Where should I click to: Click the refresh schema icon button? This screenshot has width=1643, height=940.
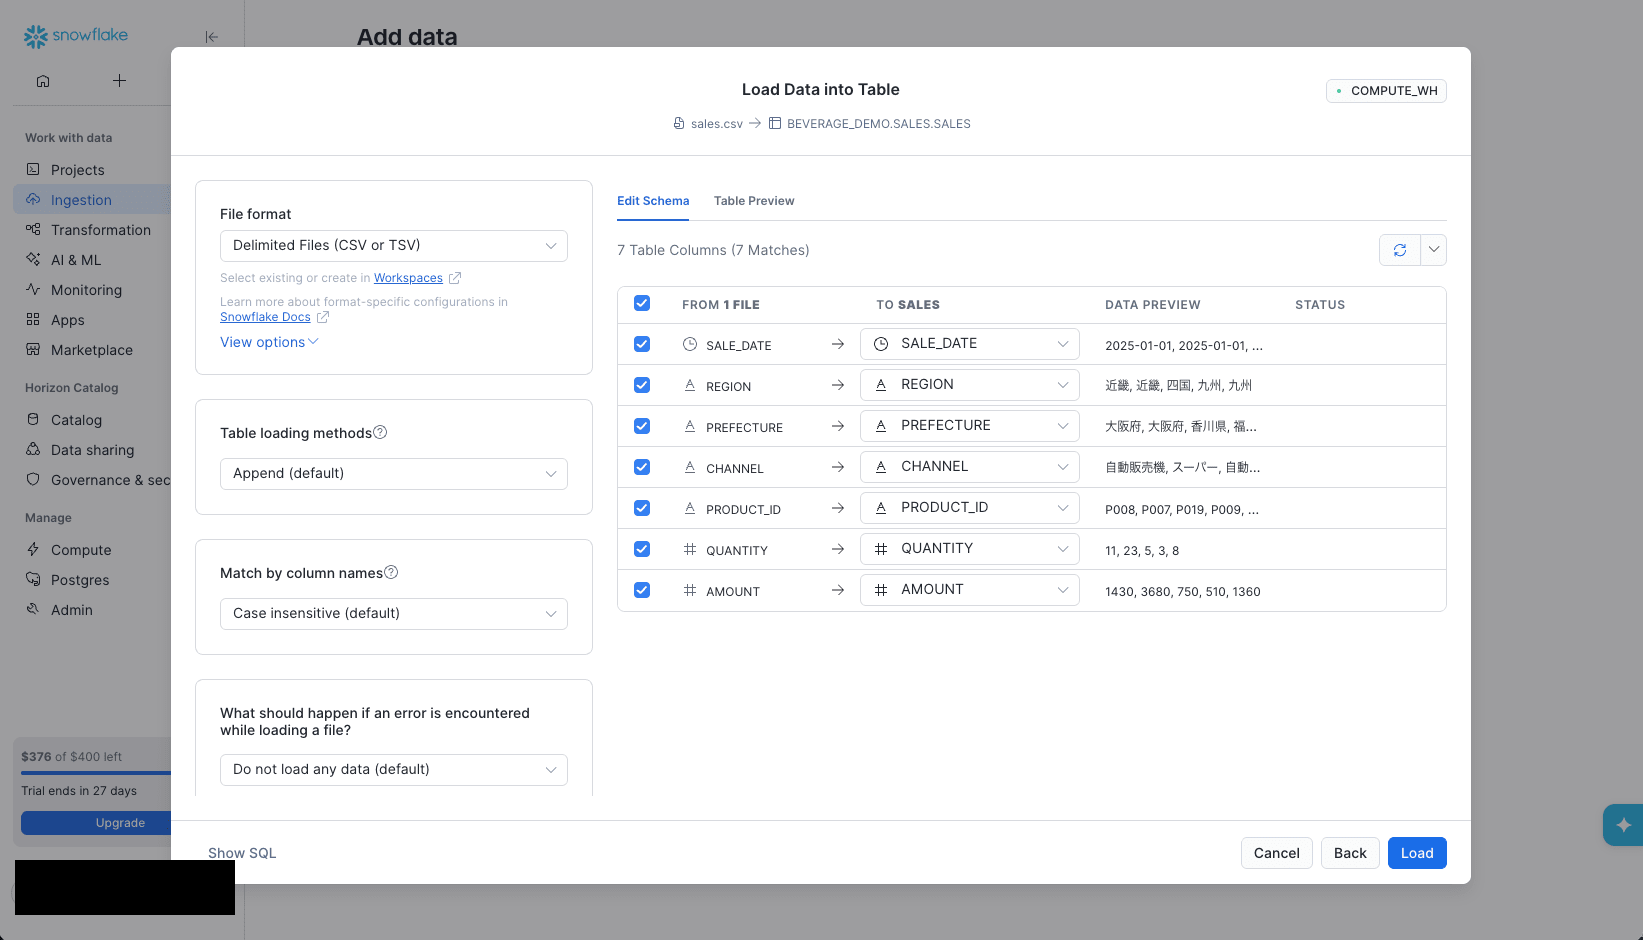pyautogui.click(x=1400, y=250)
